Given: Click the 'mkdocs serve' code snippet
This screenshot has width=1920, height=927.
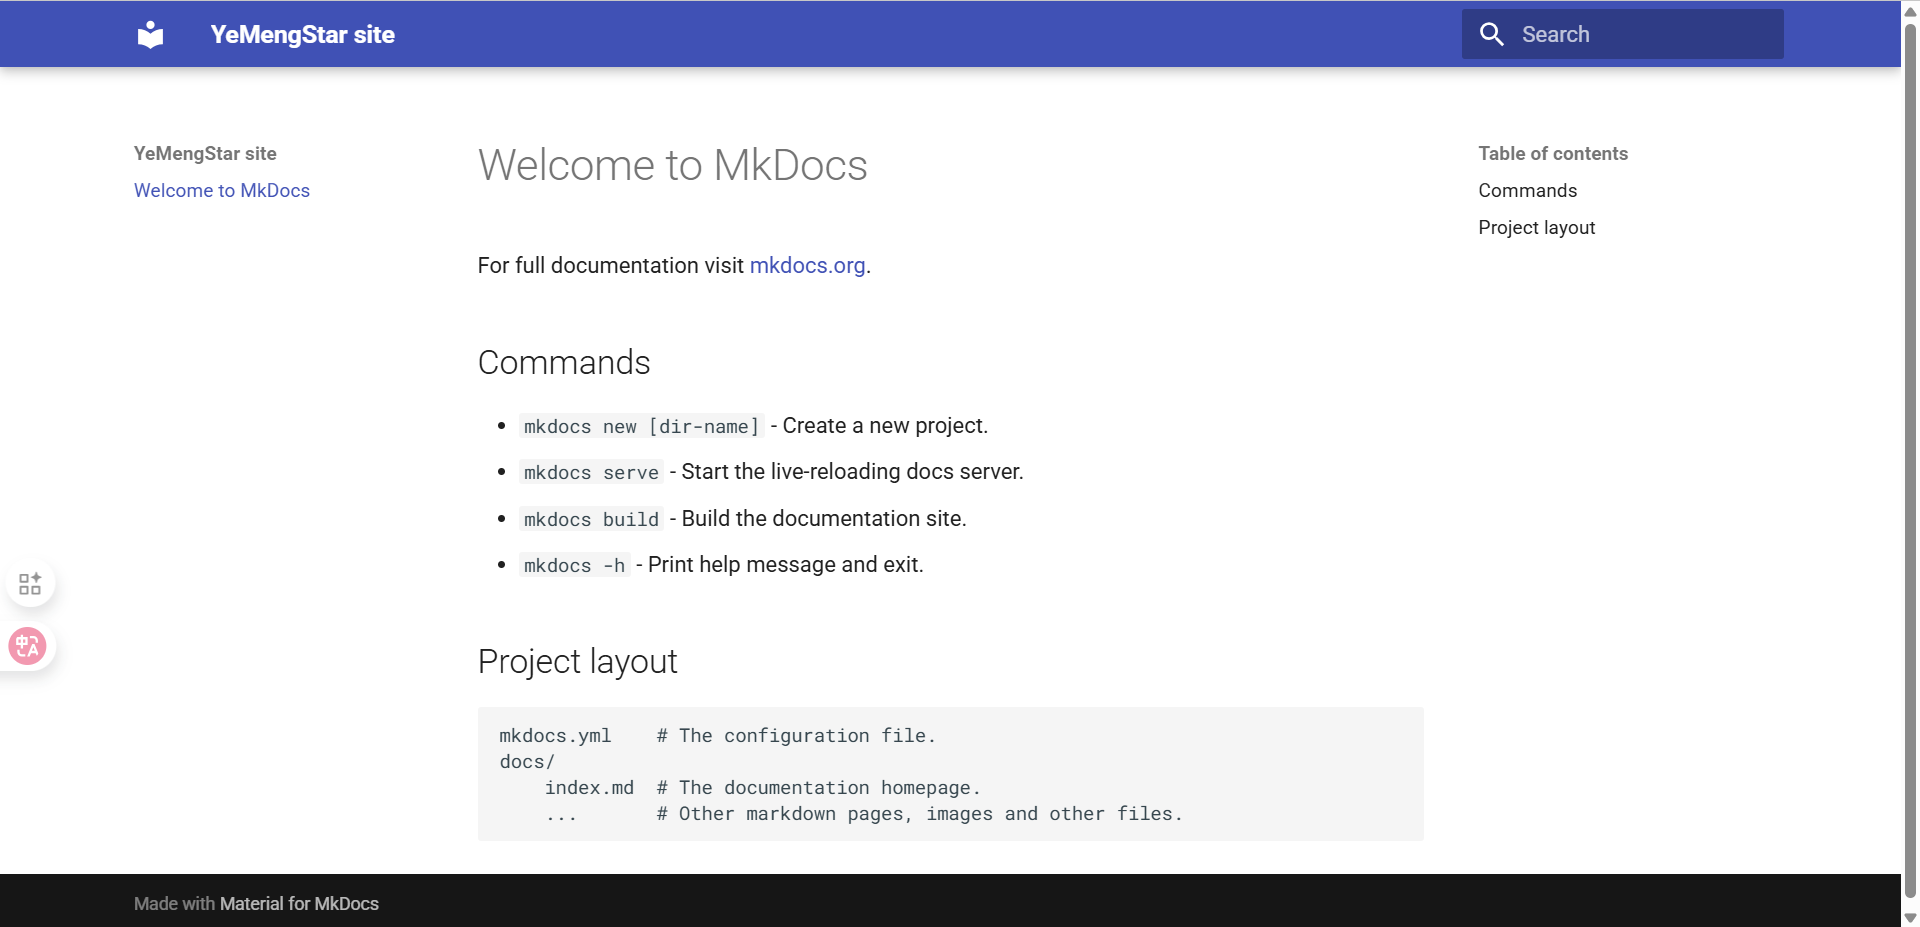Looking at the screenshot, I should 591,472.
